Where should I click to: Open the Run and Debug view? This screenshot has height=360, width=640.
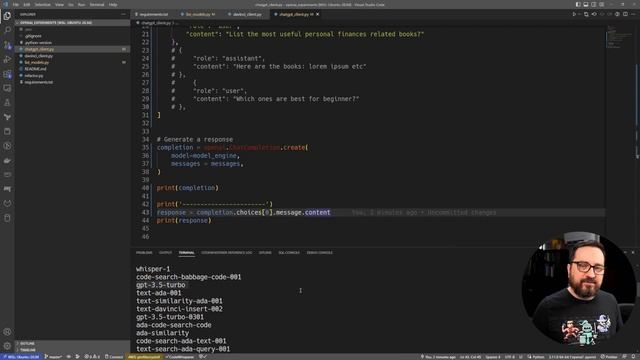[x=7, y=60]
